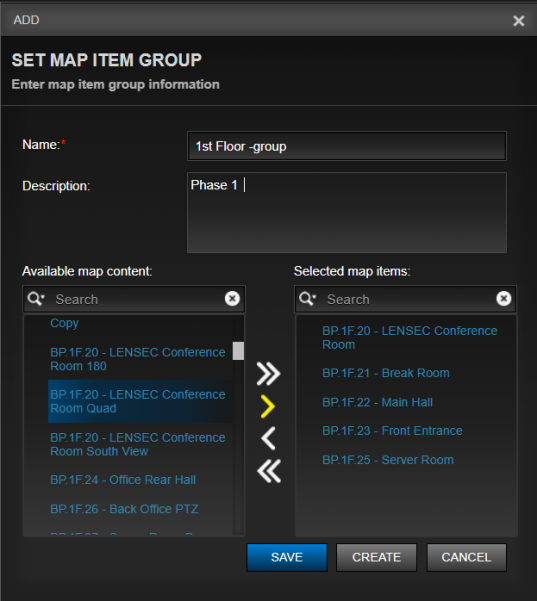Click the SAVE button
537x601 pixels.
click(x=287, y=557)
